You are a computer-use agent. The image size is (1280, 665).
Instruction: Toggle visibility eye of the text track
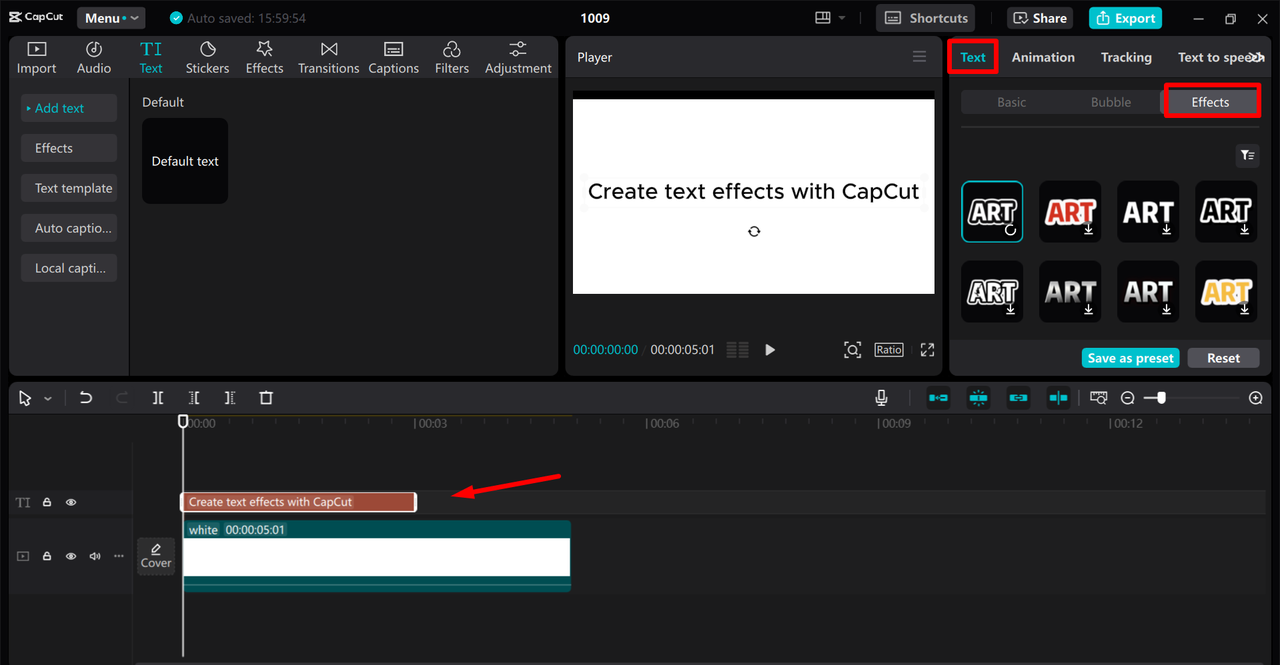71,503
